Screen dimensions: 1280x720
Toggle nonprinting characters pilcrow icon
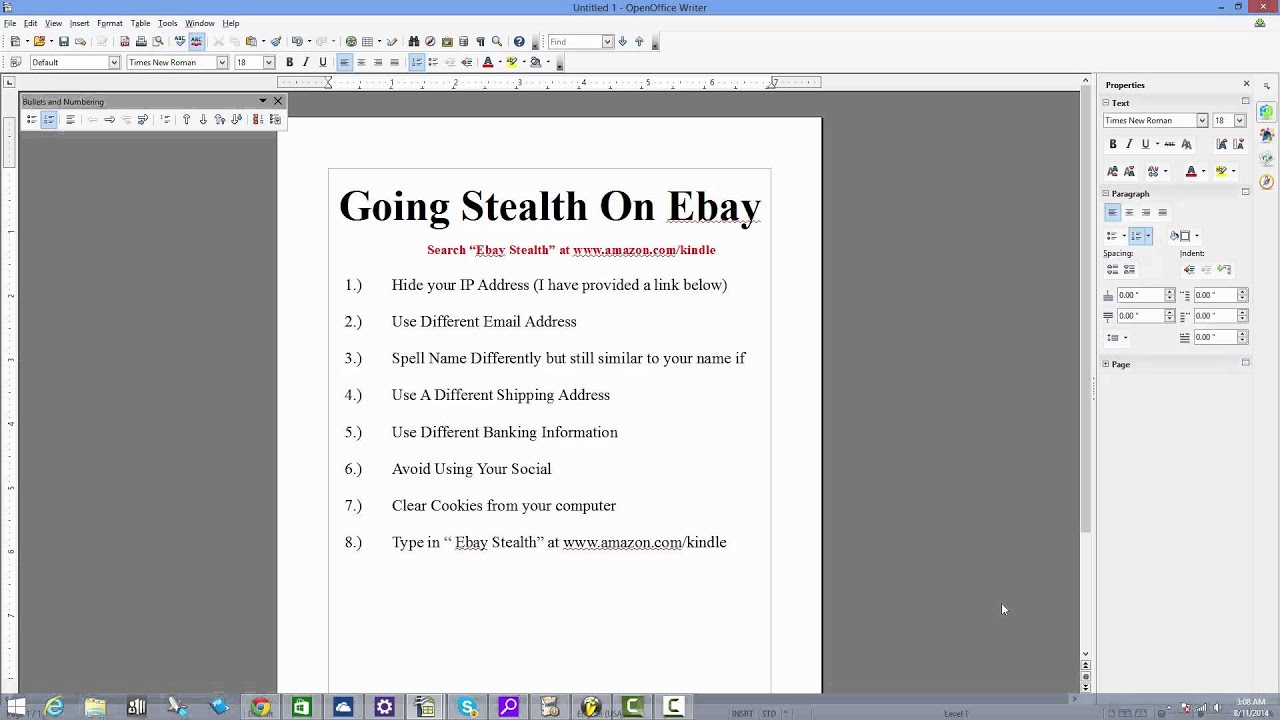click(x=480, y=42)
